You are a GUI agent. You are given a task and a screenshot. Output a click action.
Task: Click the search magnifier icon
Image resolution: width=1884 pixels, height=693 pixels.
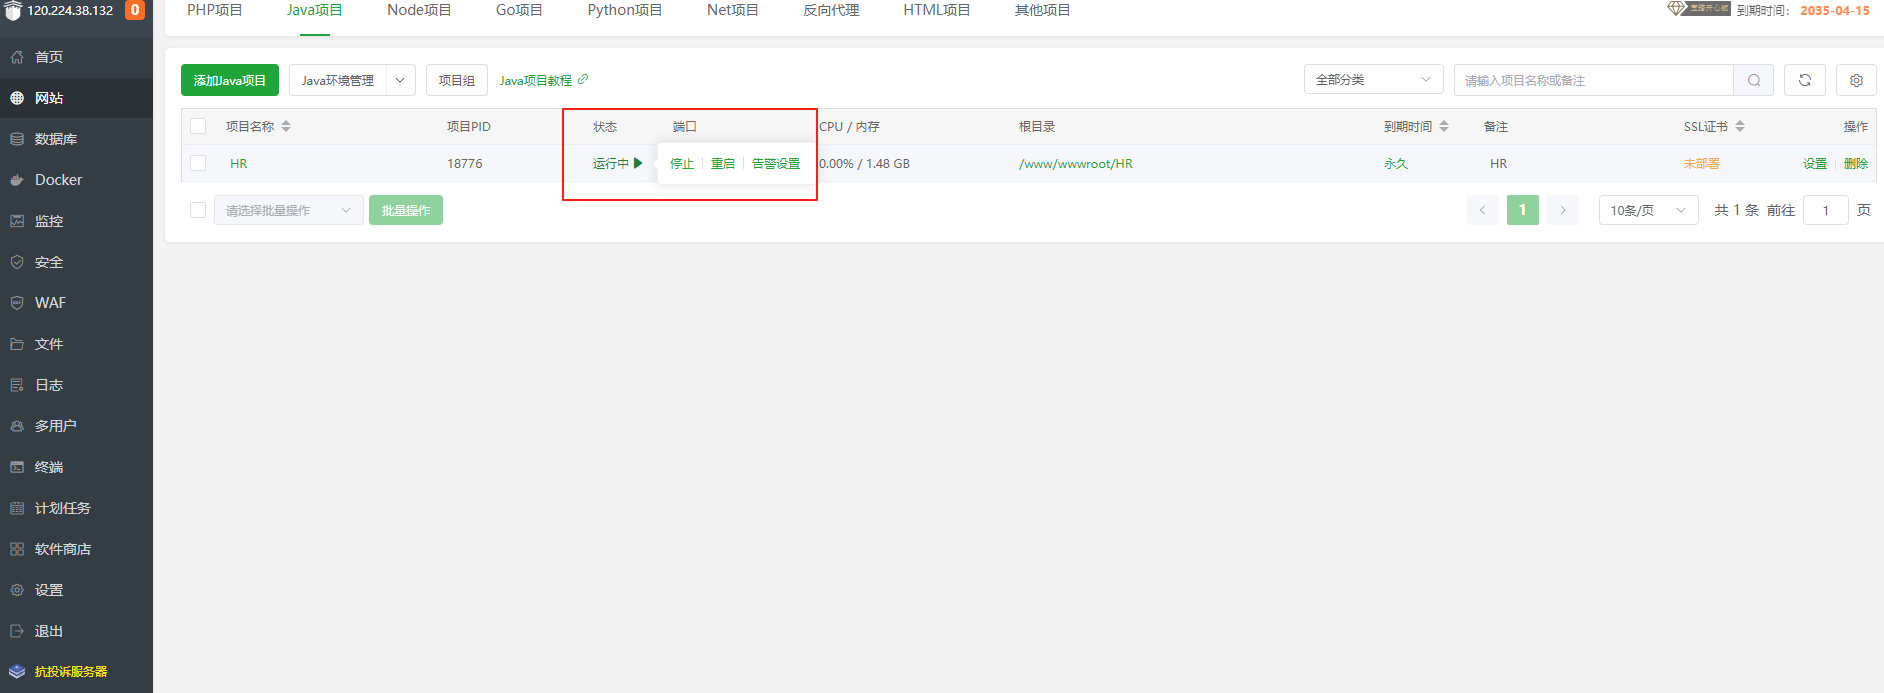pyautogui.click(x=1753, y=80)
